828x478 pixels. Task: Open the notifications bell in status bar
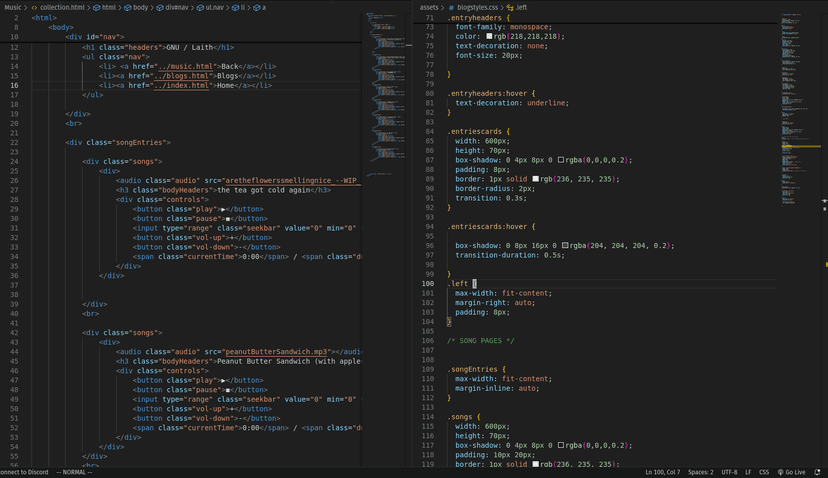pyautogui.click(x=816, y=472)
